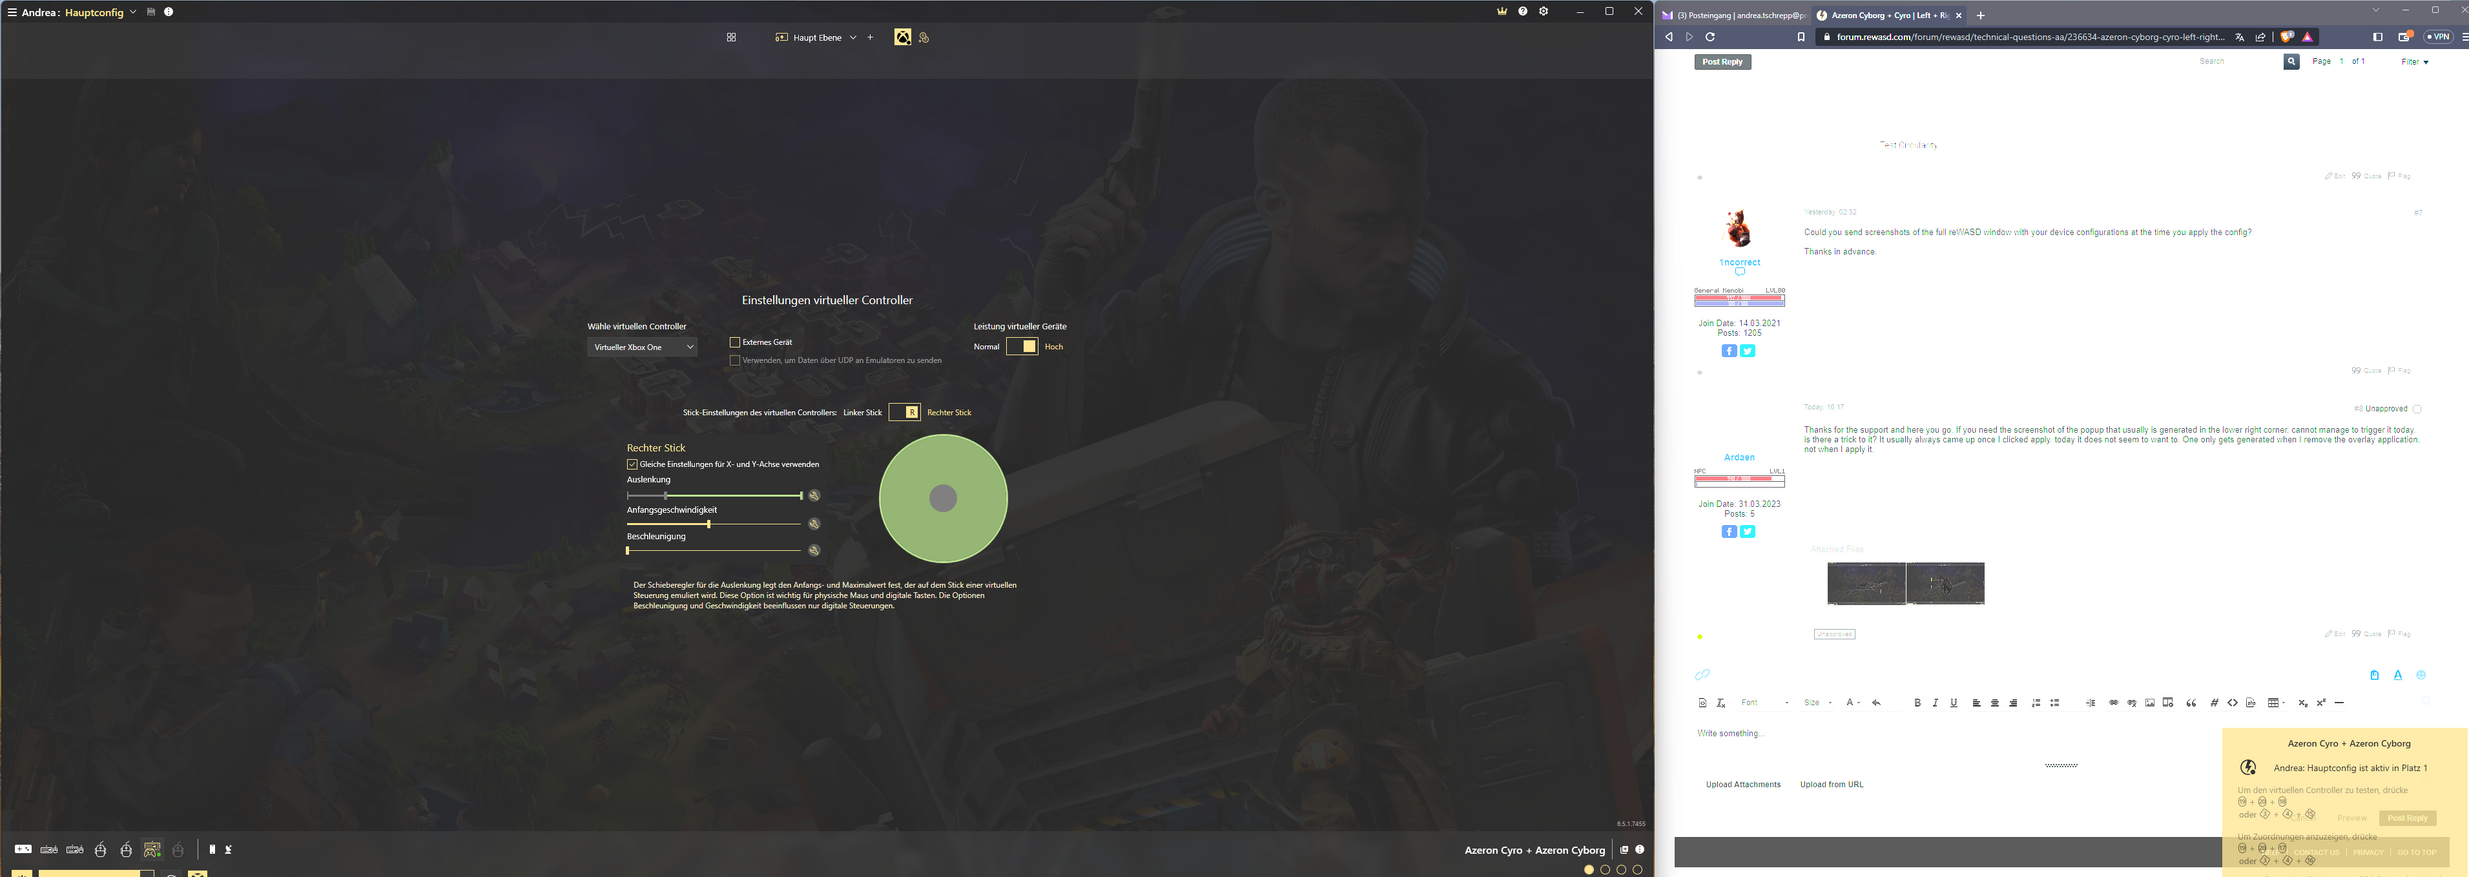2469x877 pixels.
Task: Uncheck same settings for X- and Y-axis
Action: pos(632,464)
